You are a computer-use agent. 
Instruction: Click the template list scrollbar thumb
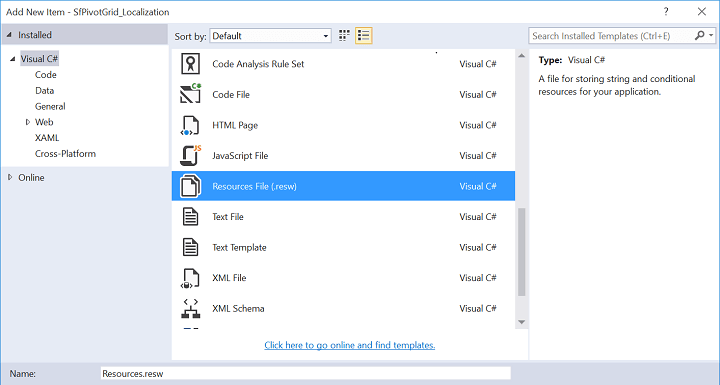[x=521, y=252]
